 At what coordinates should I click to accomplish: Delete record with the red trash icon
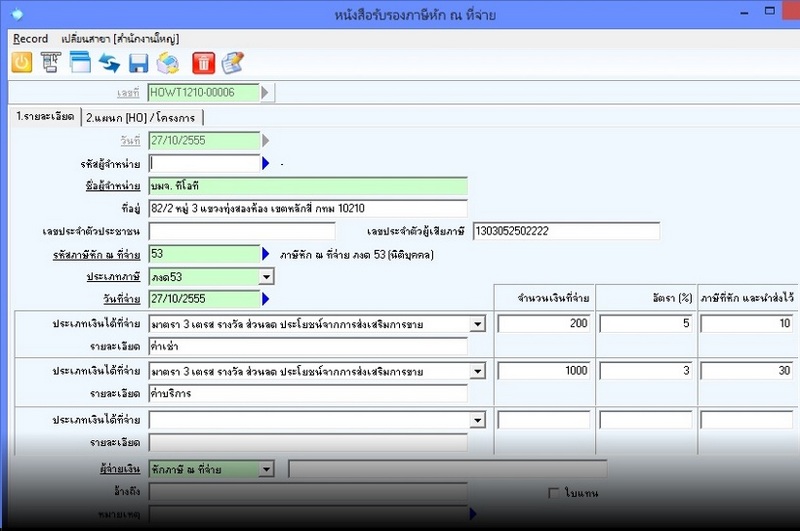(x=203, y=63)
